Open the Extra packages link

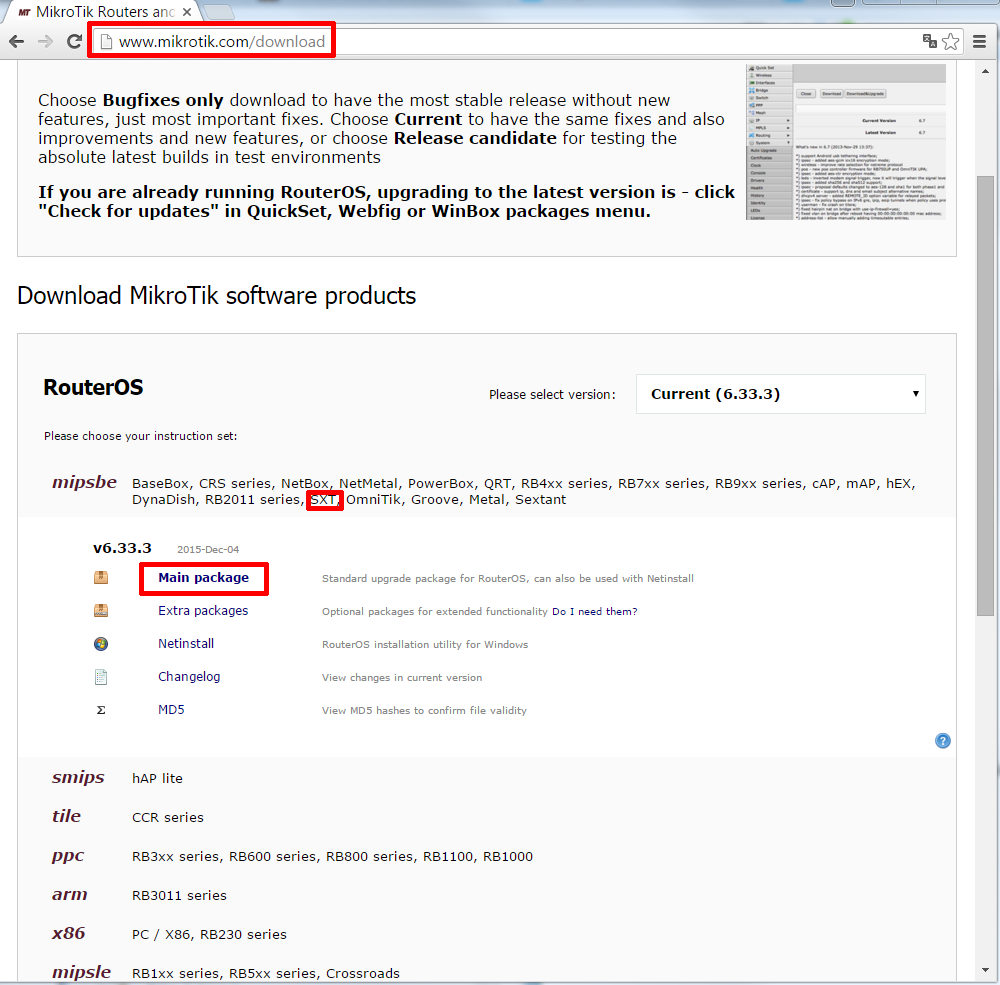203,611
